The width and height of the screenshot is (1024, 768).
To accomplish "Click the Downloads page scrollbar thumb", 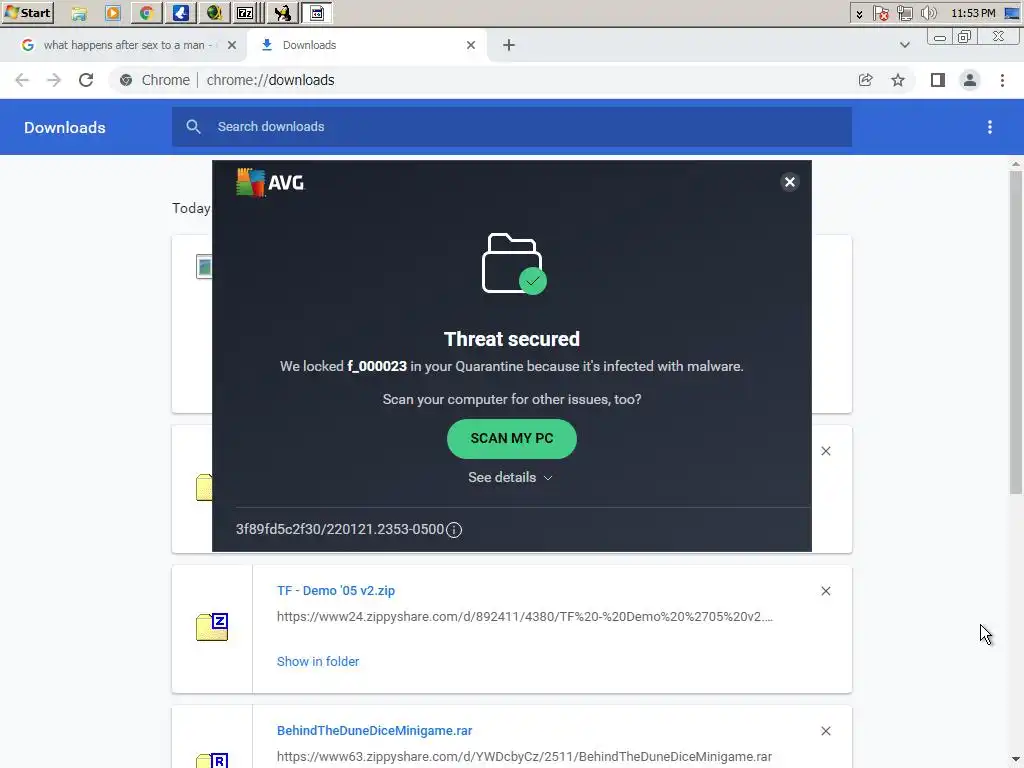I will coord(1016,332).
